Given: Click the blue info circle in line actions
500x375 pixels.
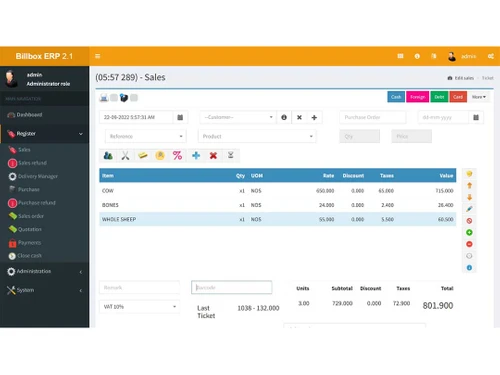Looking at the screenshot, I should coord(469,268).
